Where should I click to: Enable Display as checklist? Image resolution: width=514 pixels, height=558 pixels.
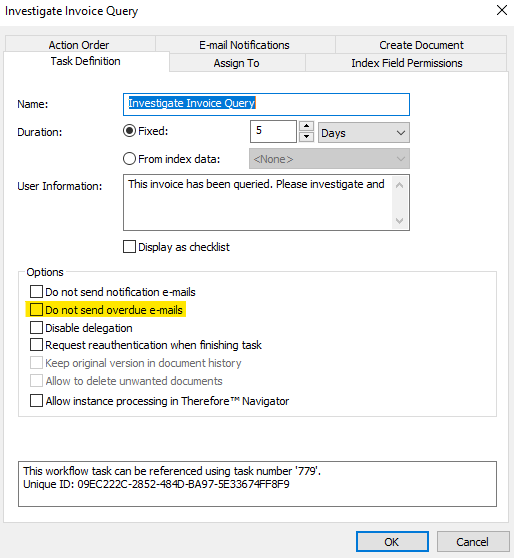click(129, 246)
